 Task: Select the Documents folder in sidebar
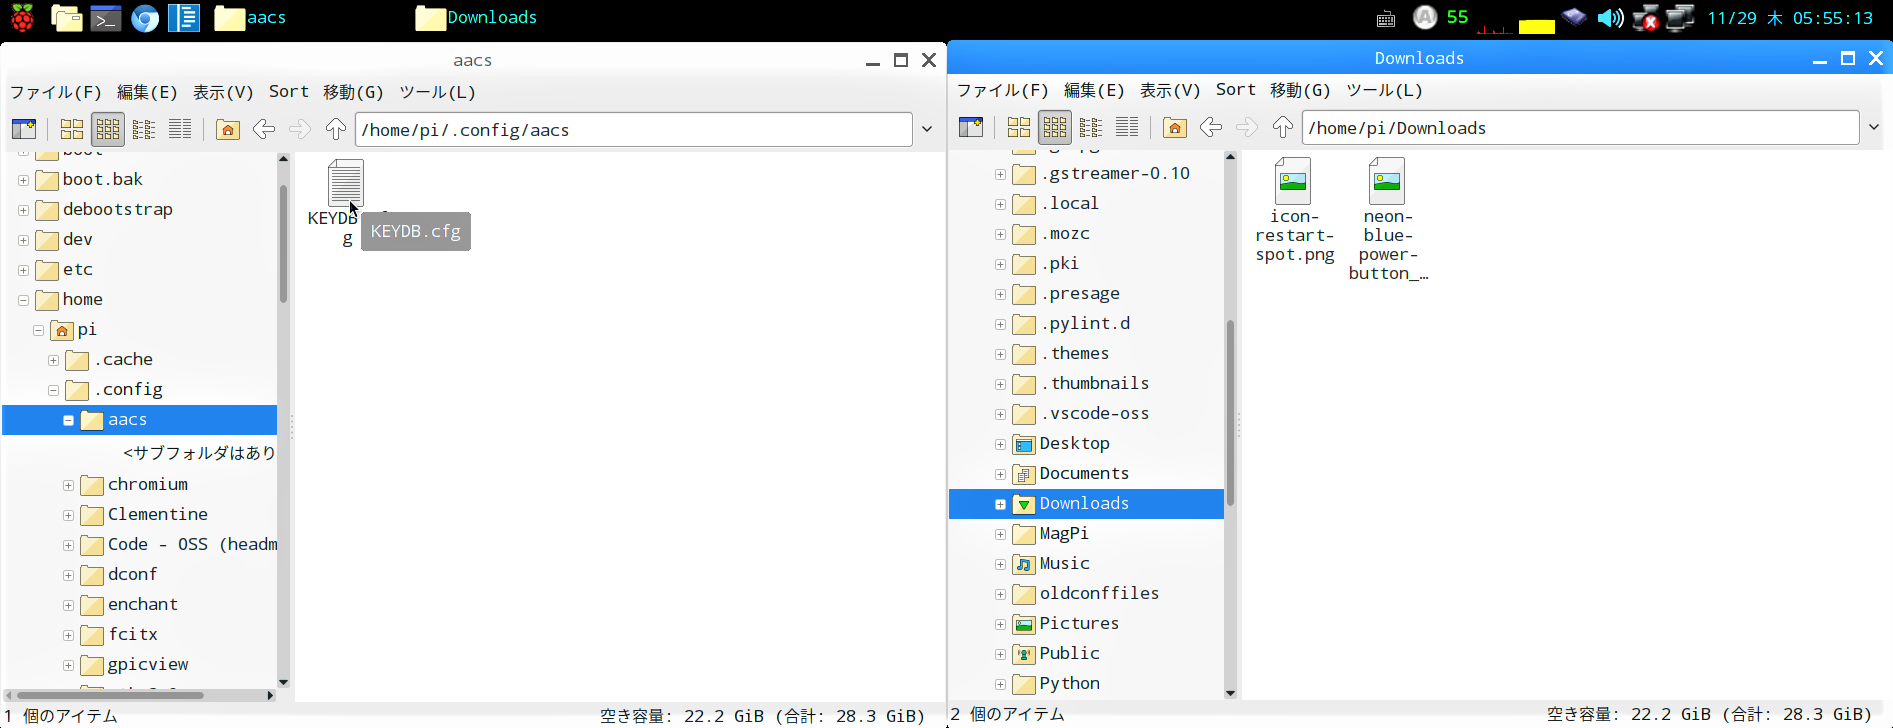click(1083, 473)
